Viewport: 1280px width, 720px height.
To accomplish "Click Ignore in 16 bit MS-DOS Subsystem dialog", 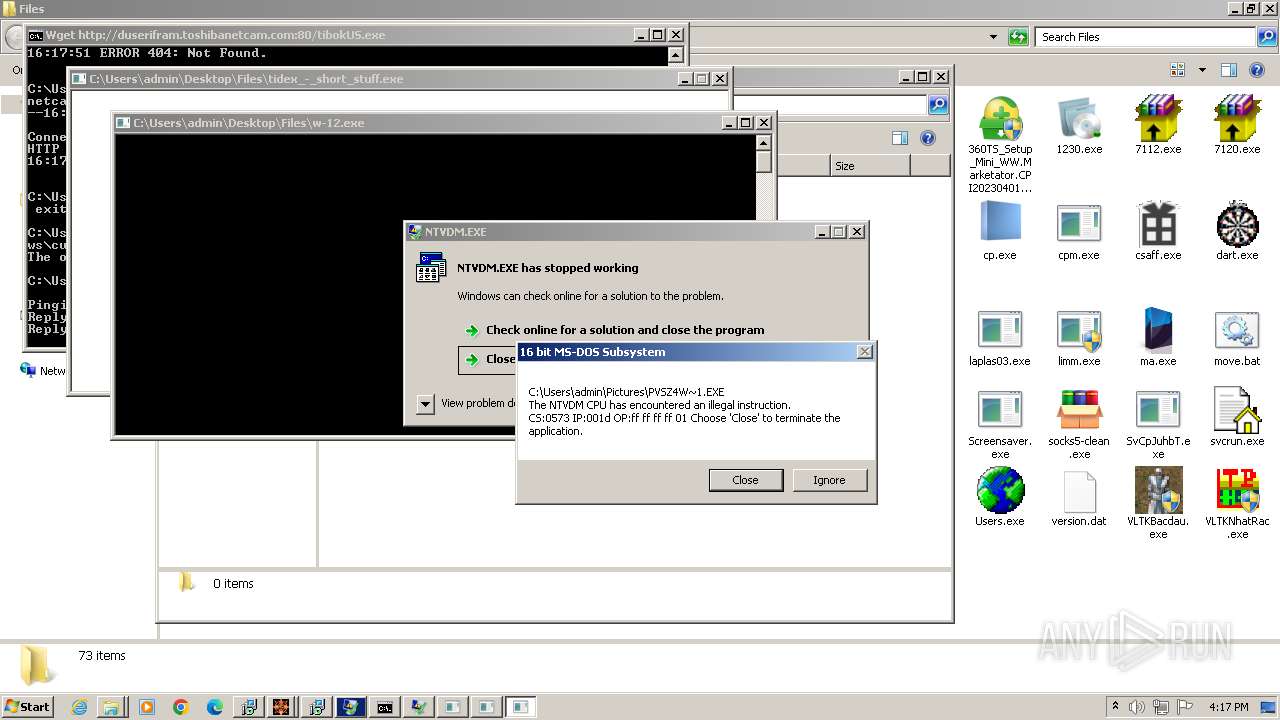I will (829, 480).
